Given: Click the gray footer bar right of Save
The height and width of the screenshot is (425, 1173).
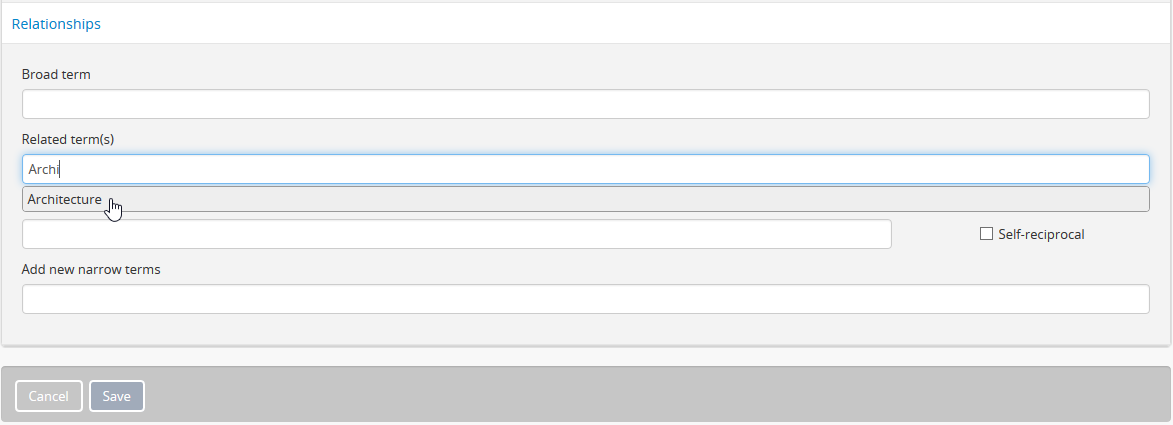Looking at the screenshot, I should 650,396.
